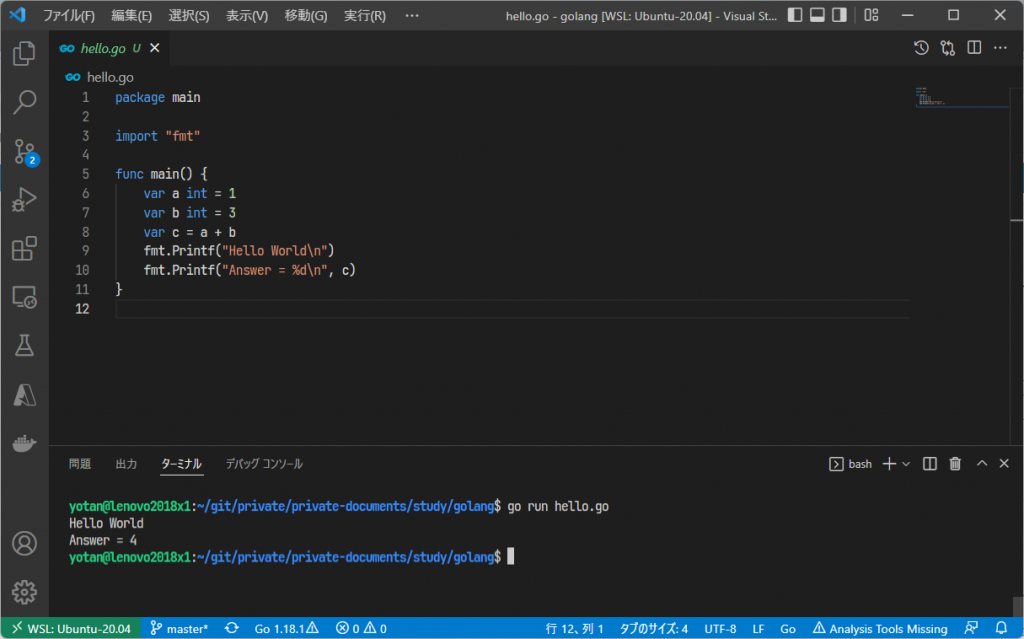Change タブのサイズ: 4 indentation setting
The image size is (1024, 639).
[653, 629]
